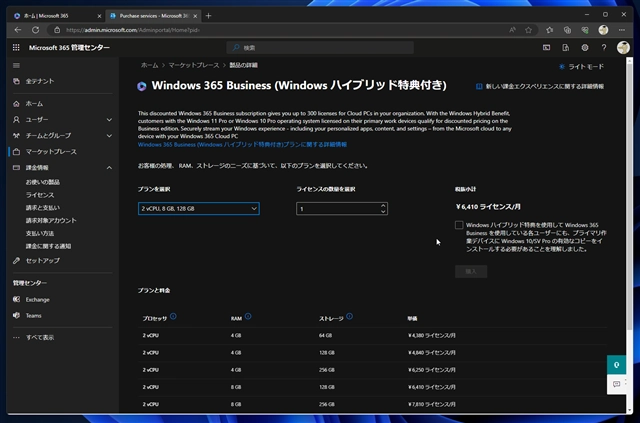This screenshot has width=640, height=423.
Task: Click the disabled 購入 button
Action: 471,272
